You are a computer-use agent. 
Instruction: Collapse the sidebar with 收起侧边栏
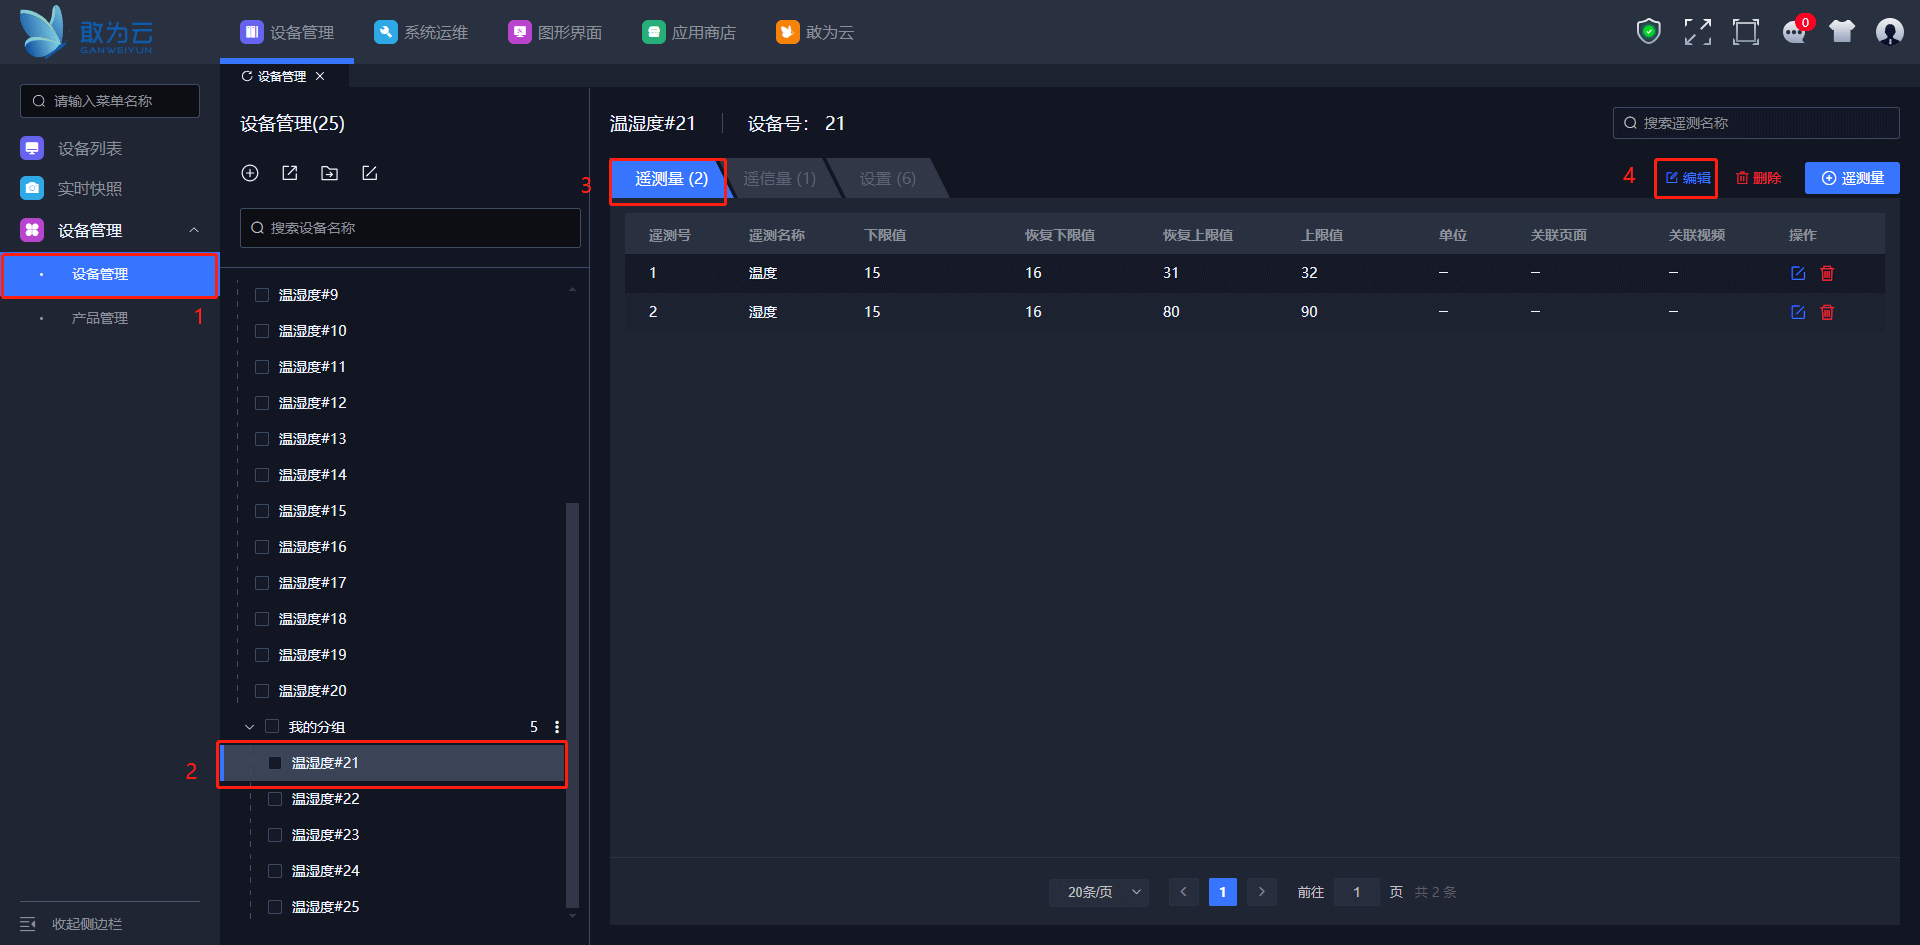click(x=72, y=924)
